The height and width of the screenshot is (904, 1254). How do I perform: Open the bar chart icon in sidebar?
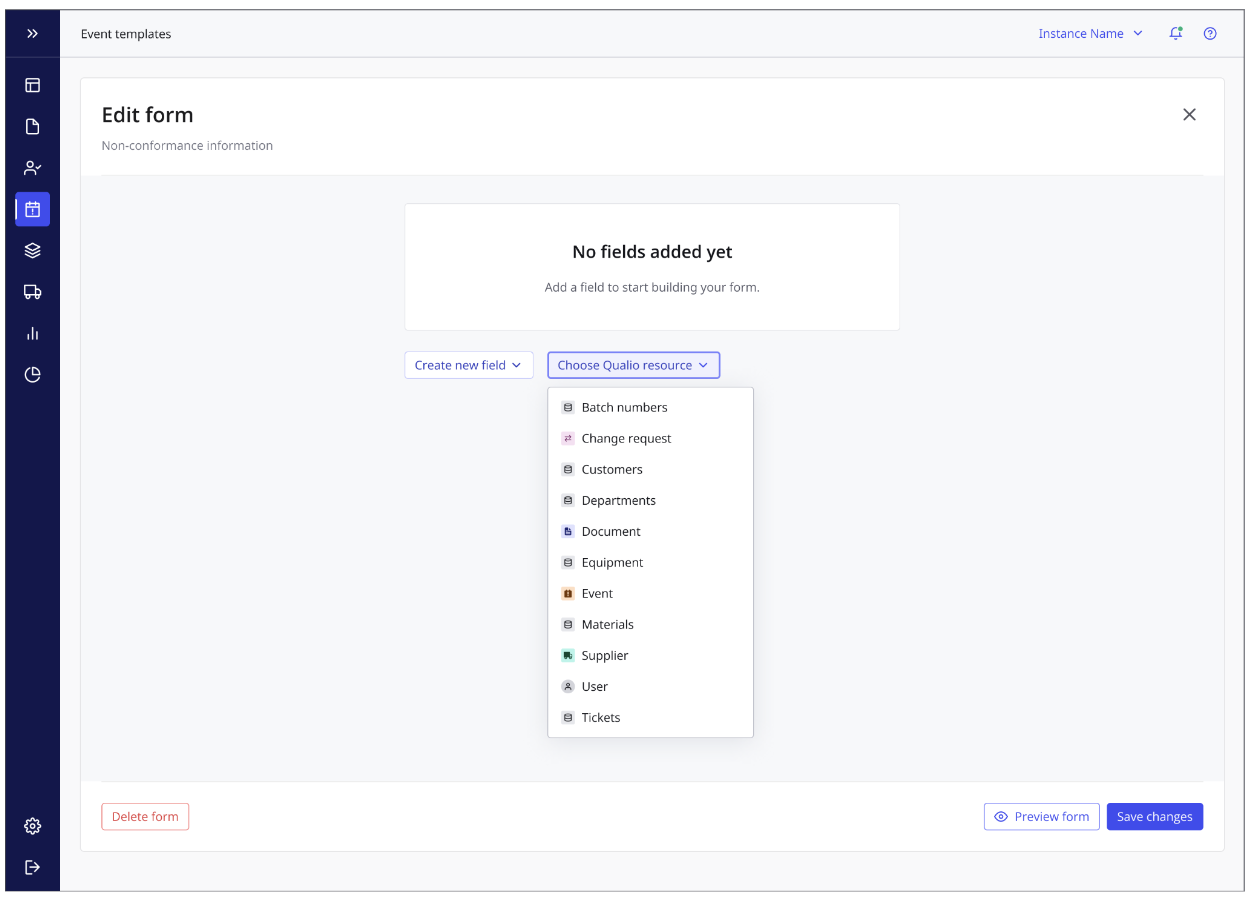pos(32,333)
